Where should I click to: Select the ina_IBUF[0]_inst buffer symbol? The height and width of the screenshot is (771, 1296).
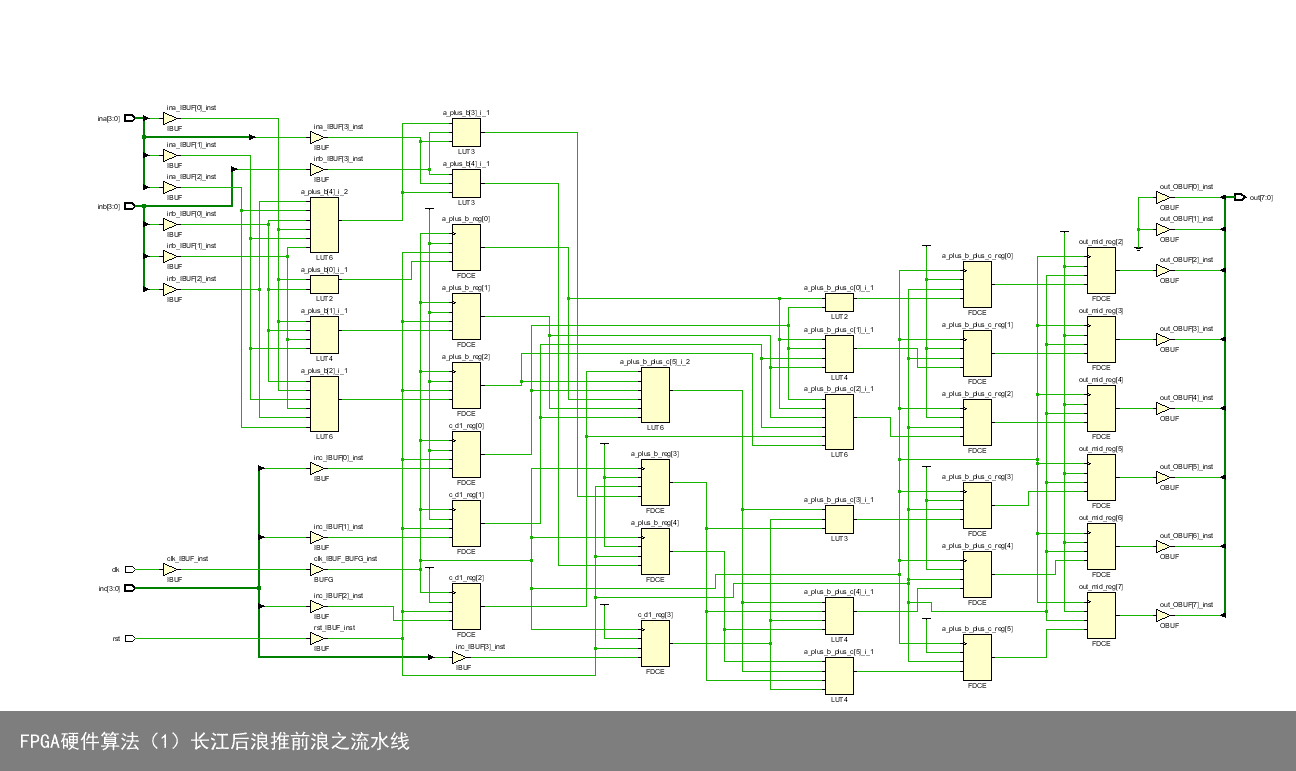pyautogui.click(x=169, y=118)
